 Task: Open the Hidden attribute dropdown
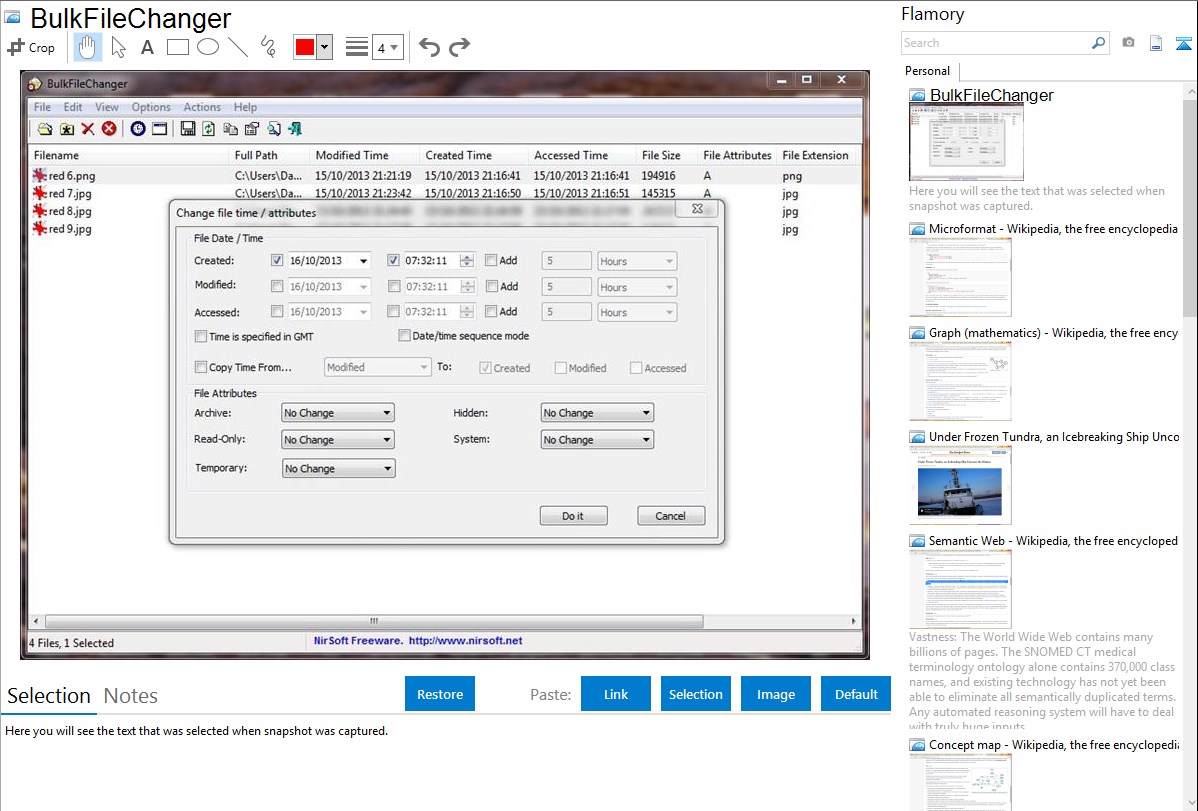pyautogui.click(x=597, y=413)
